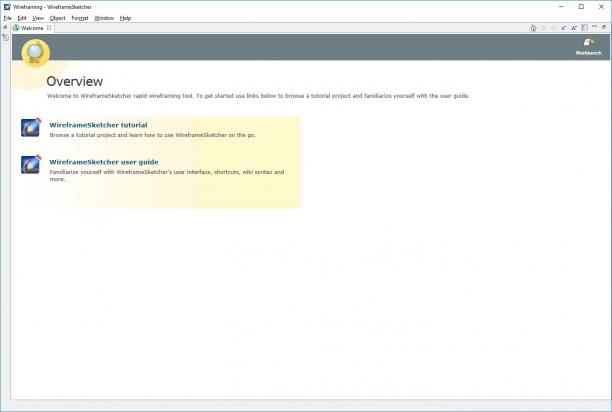Restore the Welcome view size
The height and width of the screenshot is (412, 612).
coord(604,27)
